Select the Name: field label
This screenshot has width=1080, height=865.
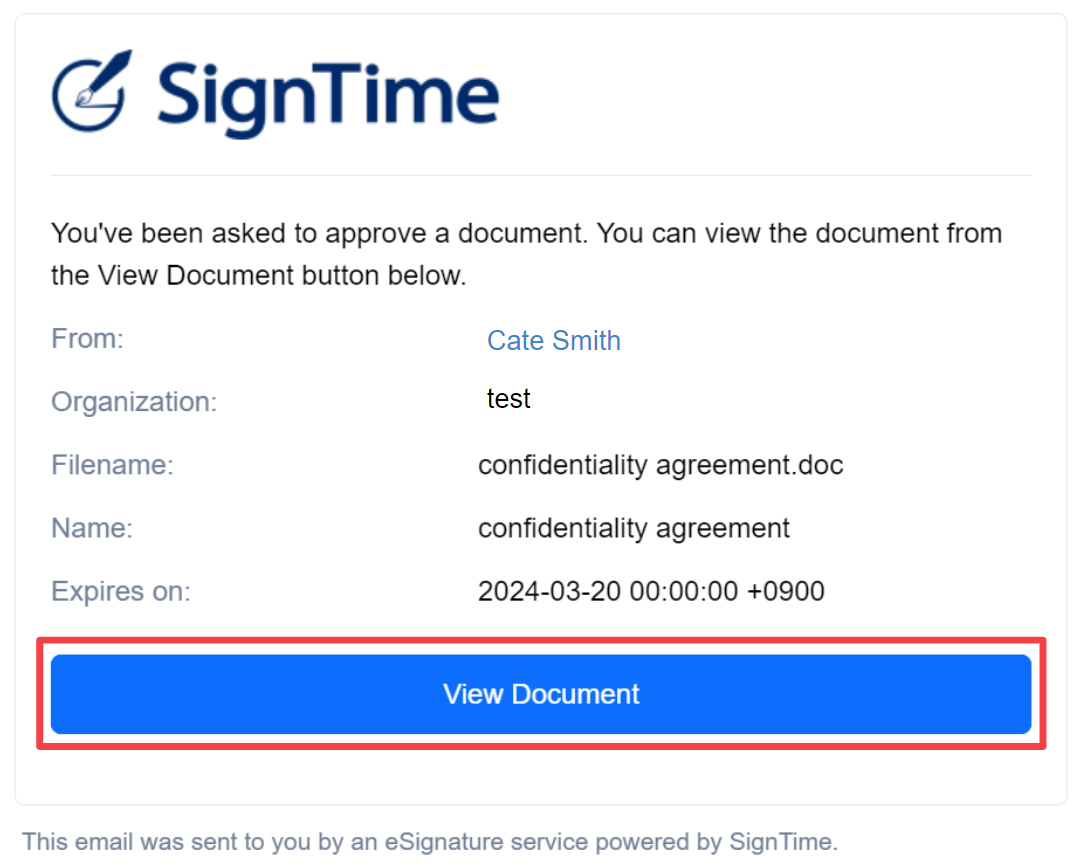(92, 528)
